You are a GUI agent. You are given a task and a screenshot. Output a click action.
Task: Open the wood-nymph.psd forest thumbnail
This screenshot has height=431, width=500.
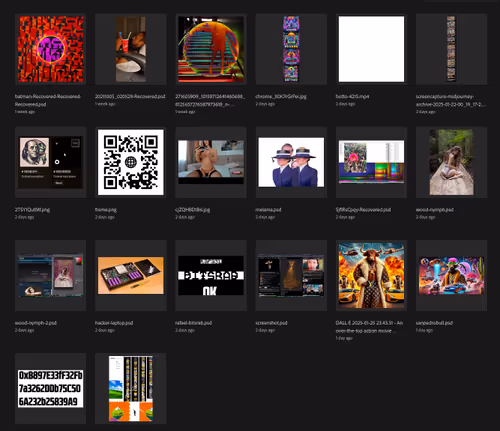pos(451,162)
